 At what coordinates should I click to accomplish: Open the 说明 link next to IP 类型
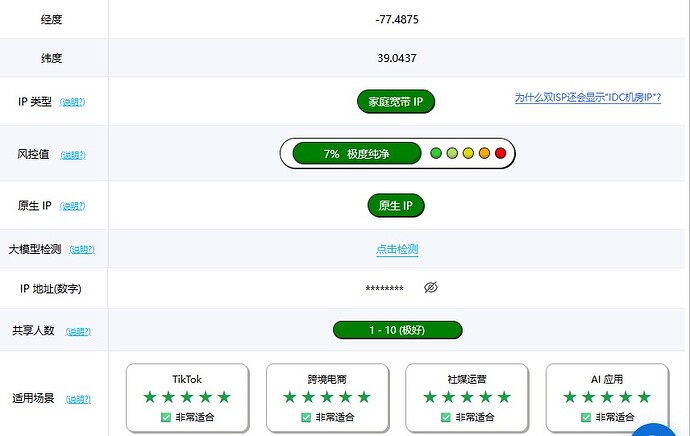pyautogui.click(x=73, y=102)
